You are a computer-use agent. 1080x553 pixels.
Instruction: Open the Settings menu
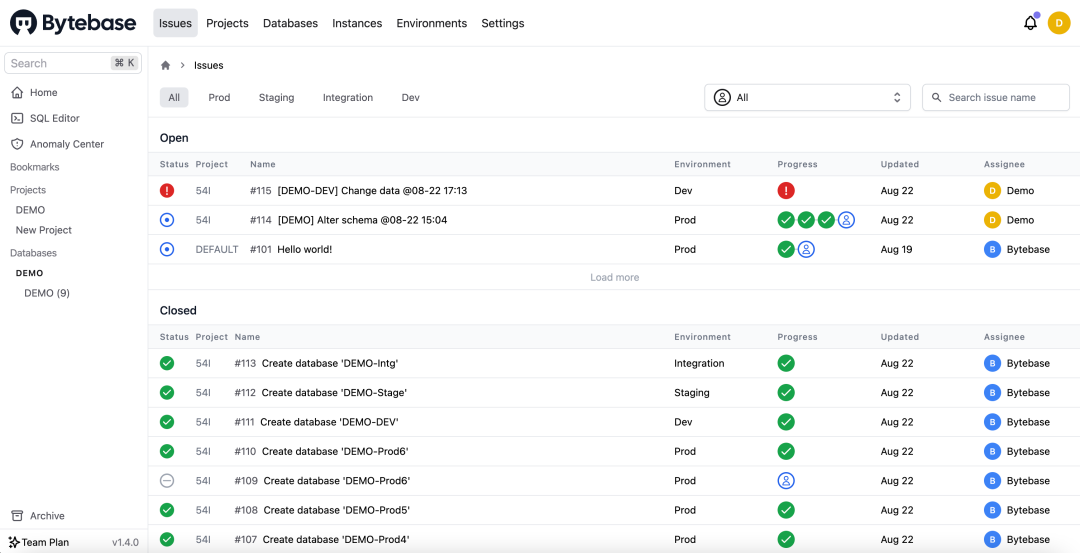(502, 23)
